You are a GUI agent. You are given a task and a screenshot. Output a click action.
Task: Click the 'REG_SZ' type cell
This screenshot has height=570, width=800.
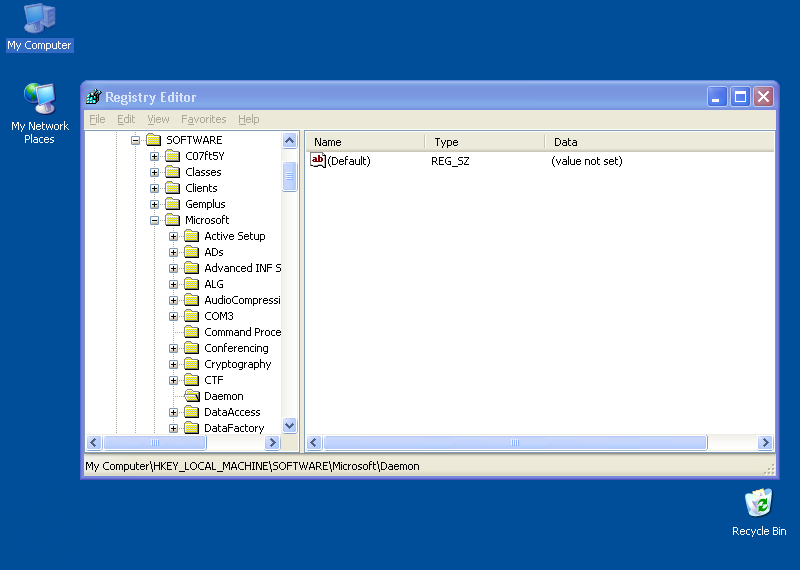pyautogui.click(x=450, y=161)
